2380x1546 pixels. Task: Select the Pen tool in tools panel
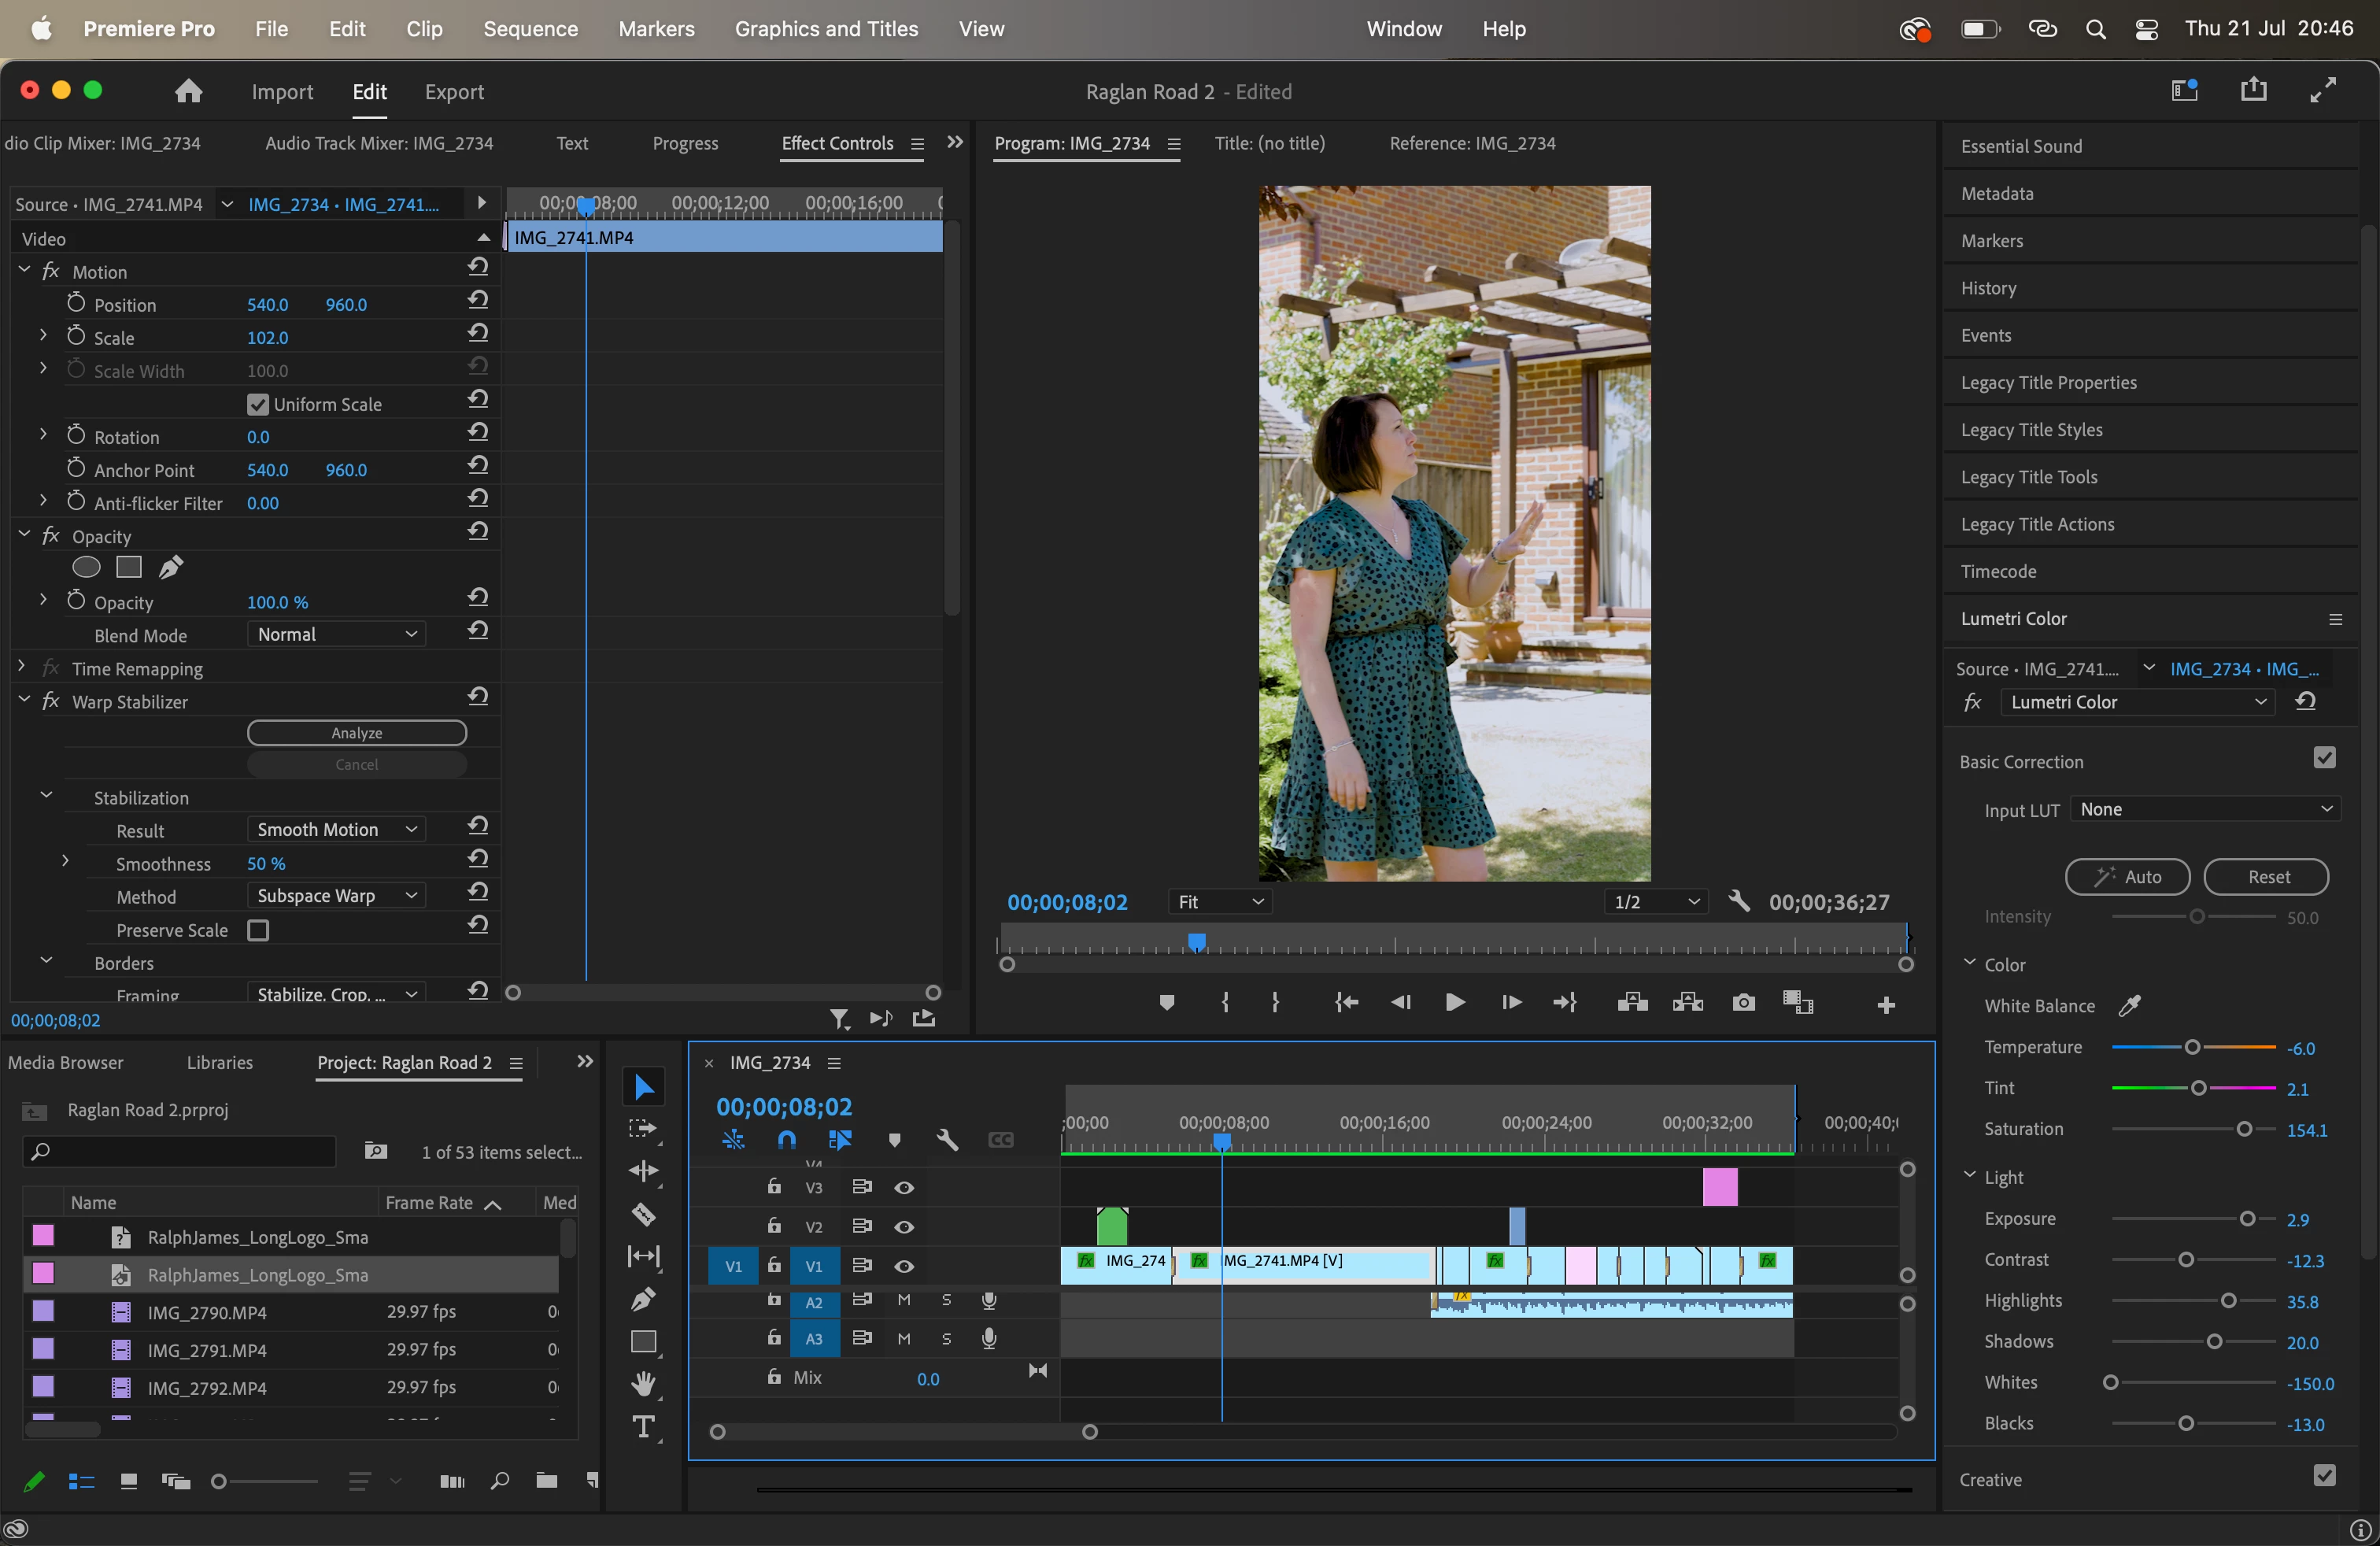click(x=643, y=1298)
